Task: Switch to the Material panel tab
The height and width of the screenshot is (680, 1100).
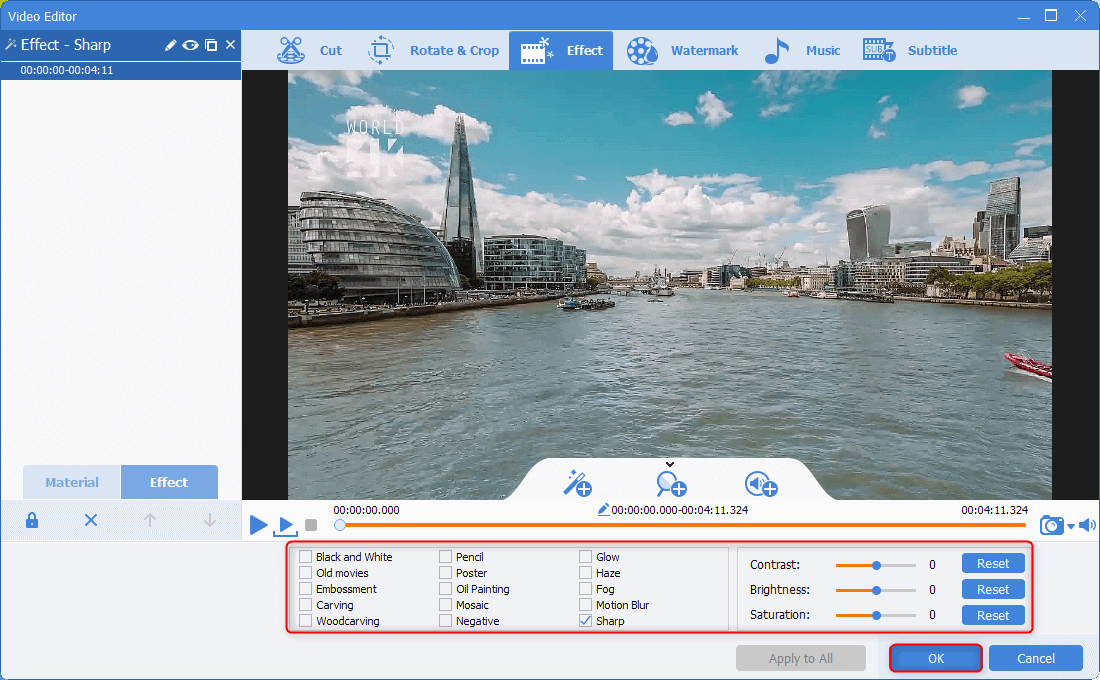Action: (x=72, y=482)
